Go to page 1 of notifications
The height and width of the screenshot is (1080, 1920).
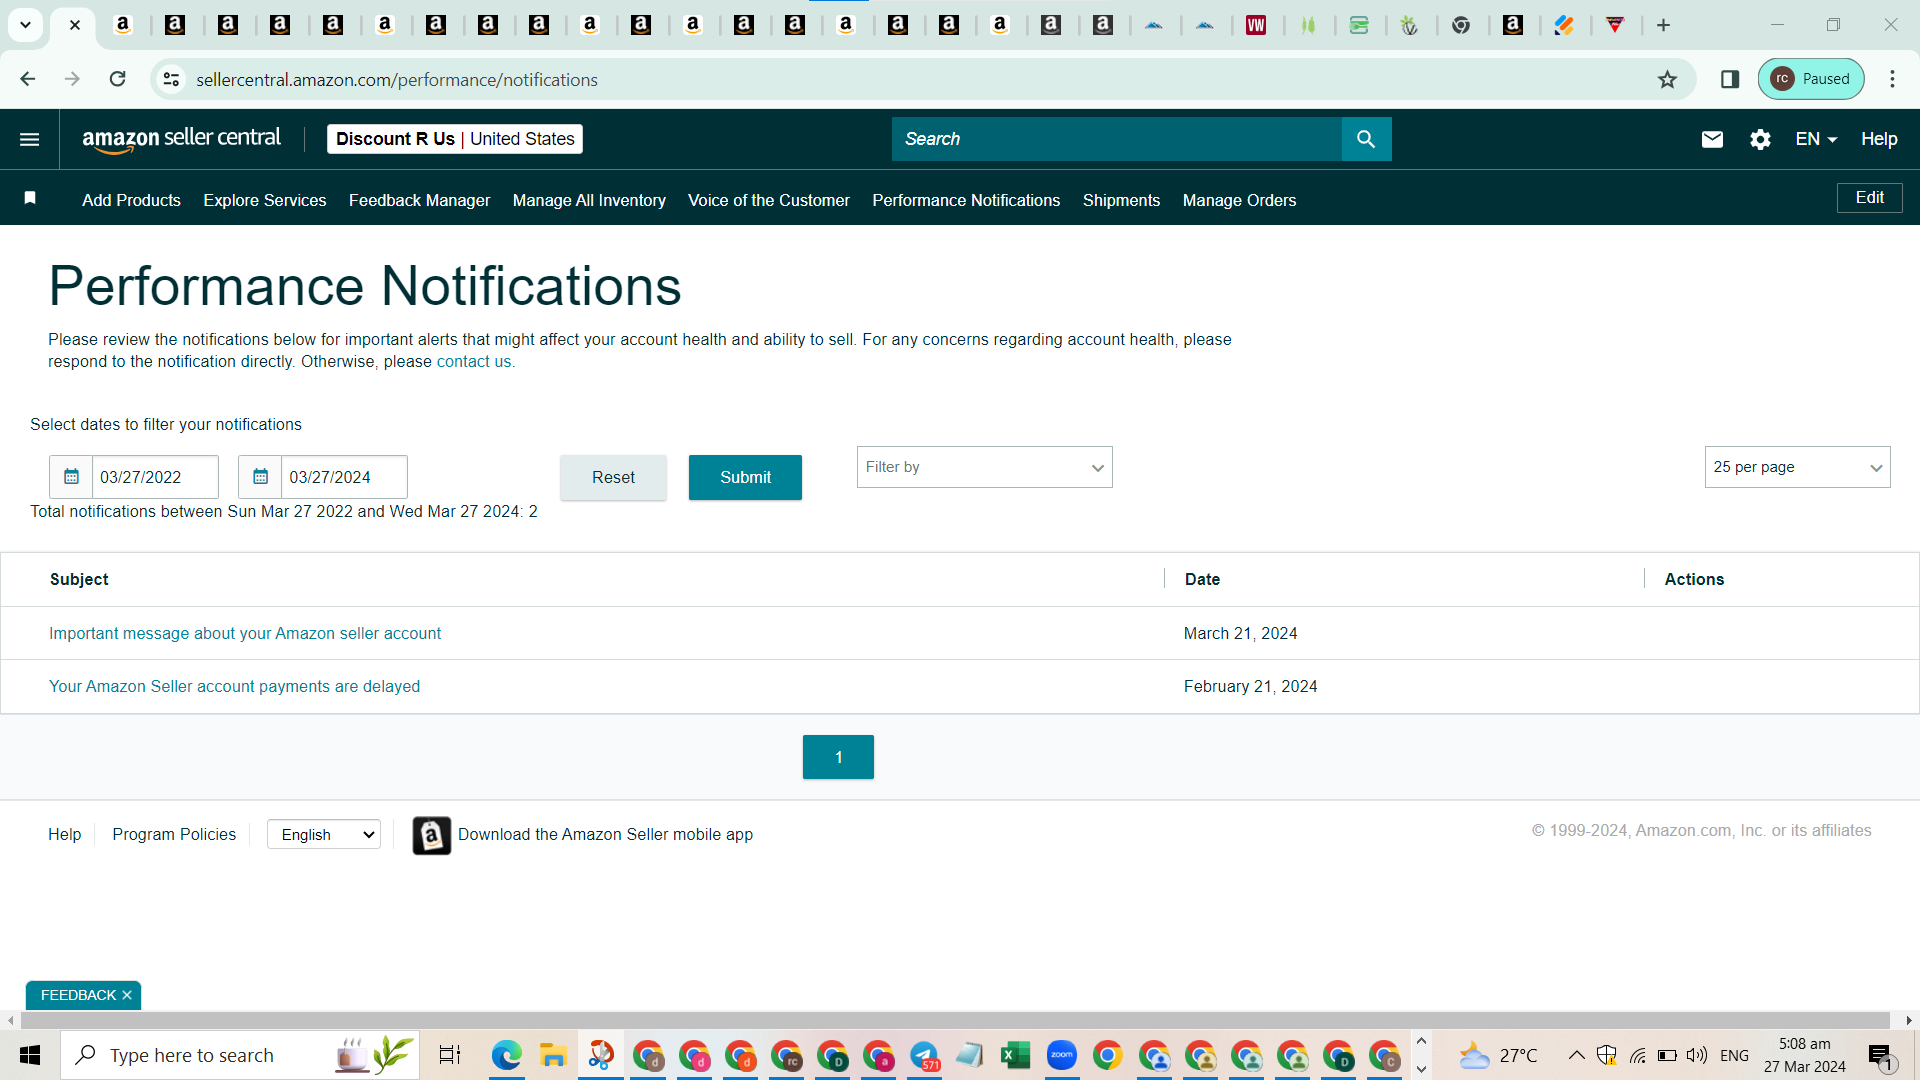point(838,757)
